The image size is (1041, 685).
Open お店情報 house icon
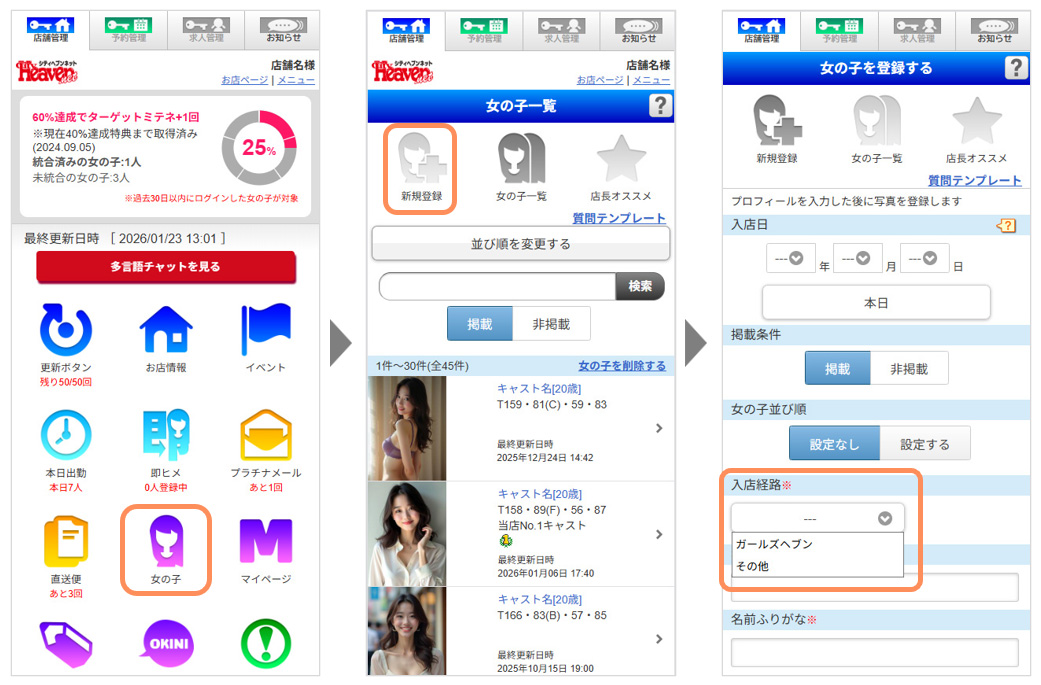tap(166, 330)
